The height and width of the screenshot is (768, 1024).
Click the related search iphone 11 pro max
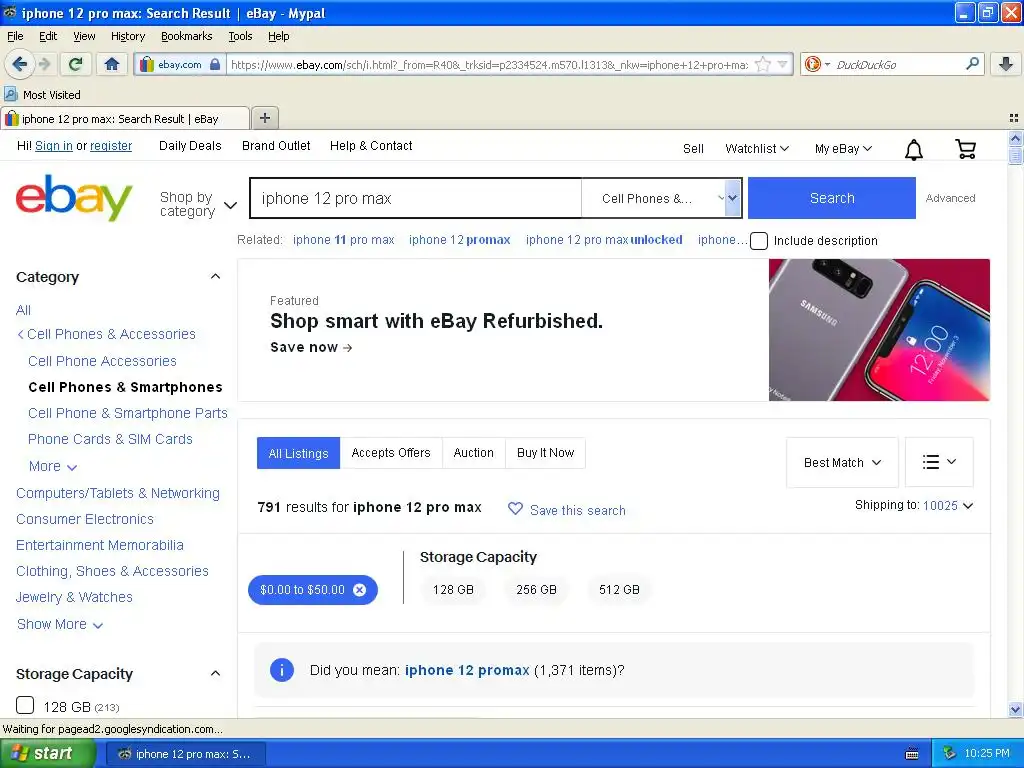344,240
